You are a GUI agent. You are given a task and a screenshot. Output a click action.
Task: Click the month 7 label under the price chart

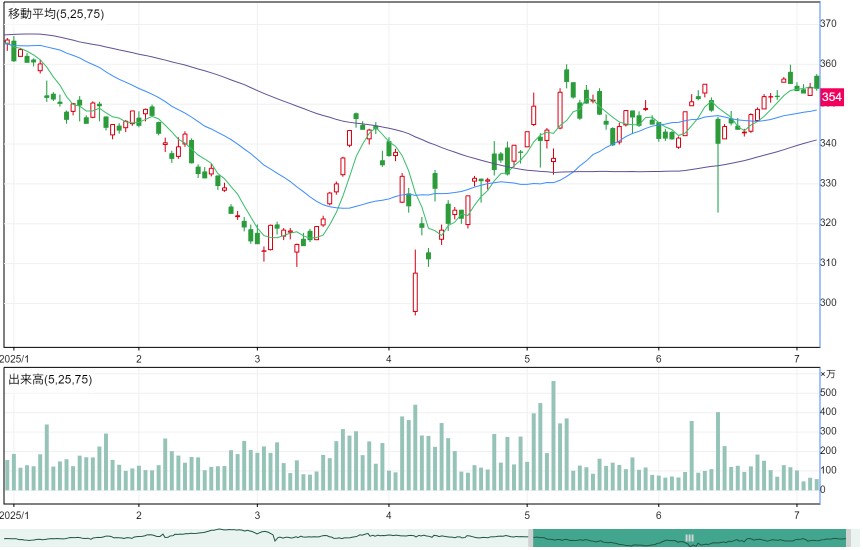click(x=796, y=359)
